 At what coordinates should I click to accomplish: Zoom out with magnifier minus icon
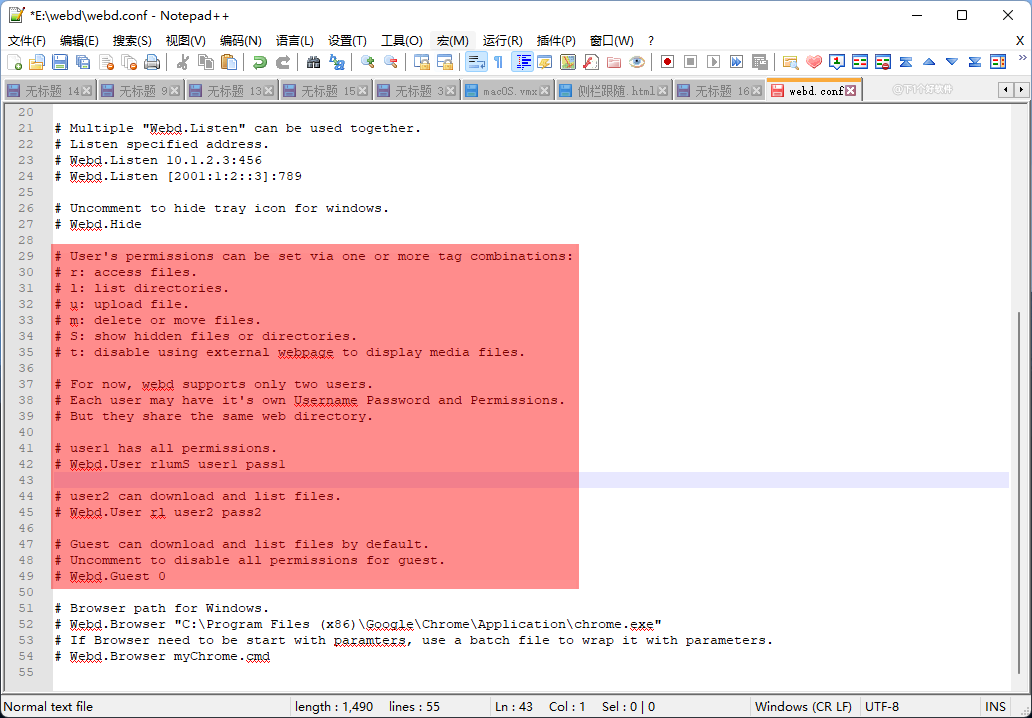(x=391, y=63)
